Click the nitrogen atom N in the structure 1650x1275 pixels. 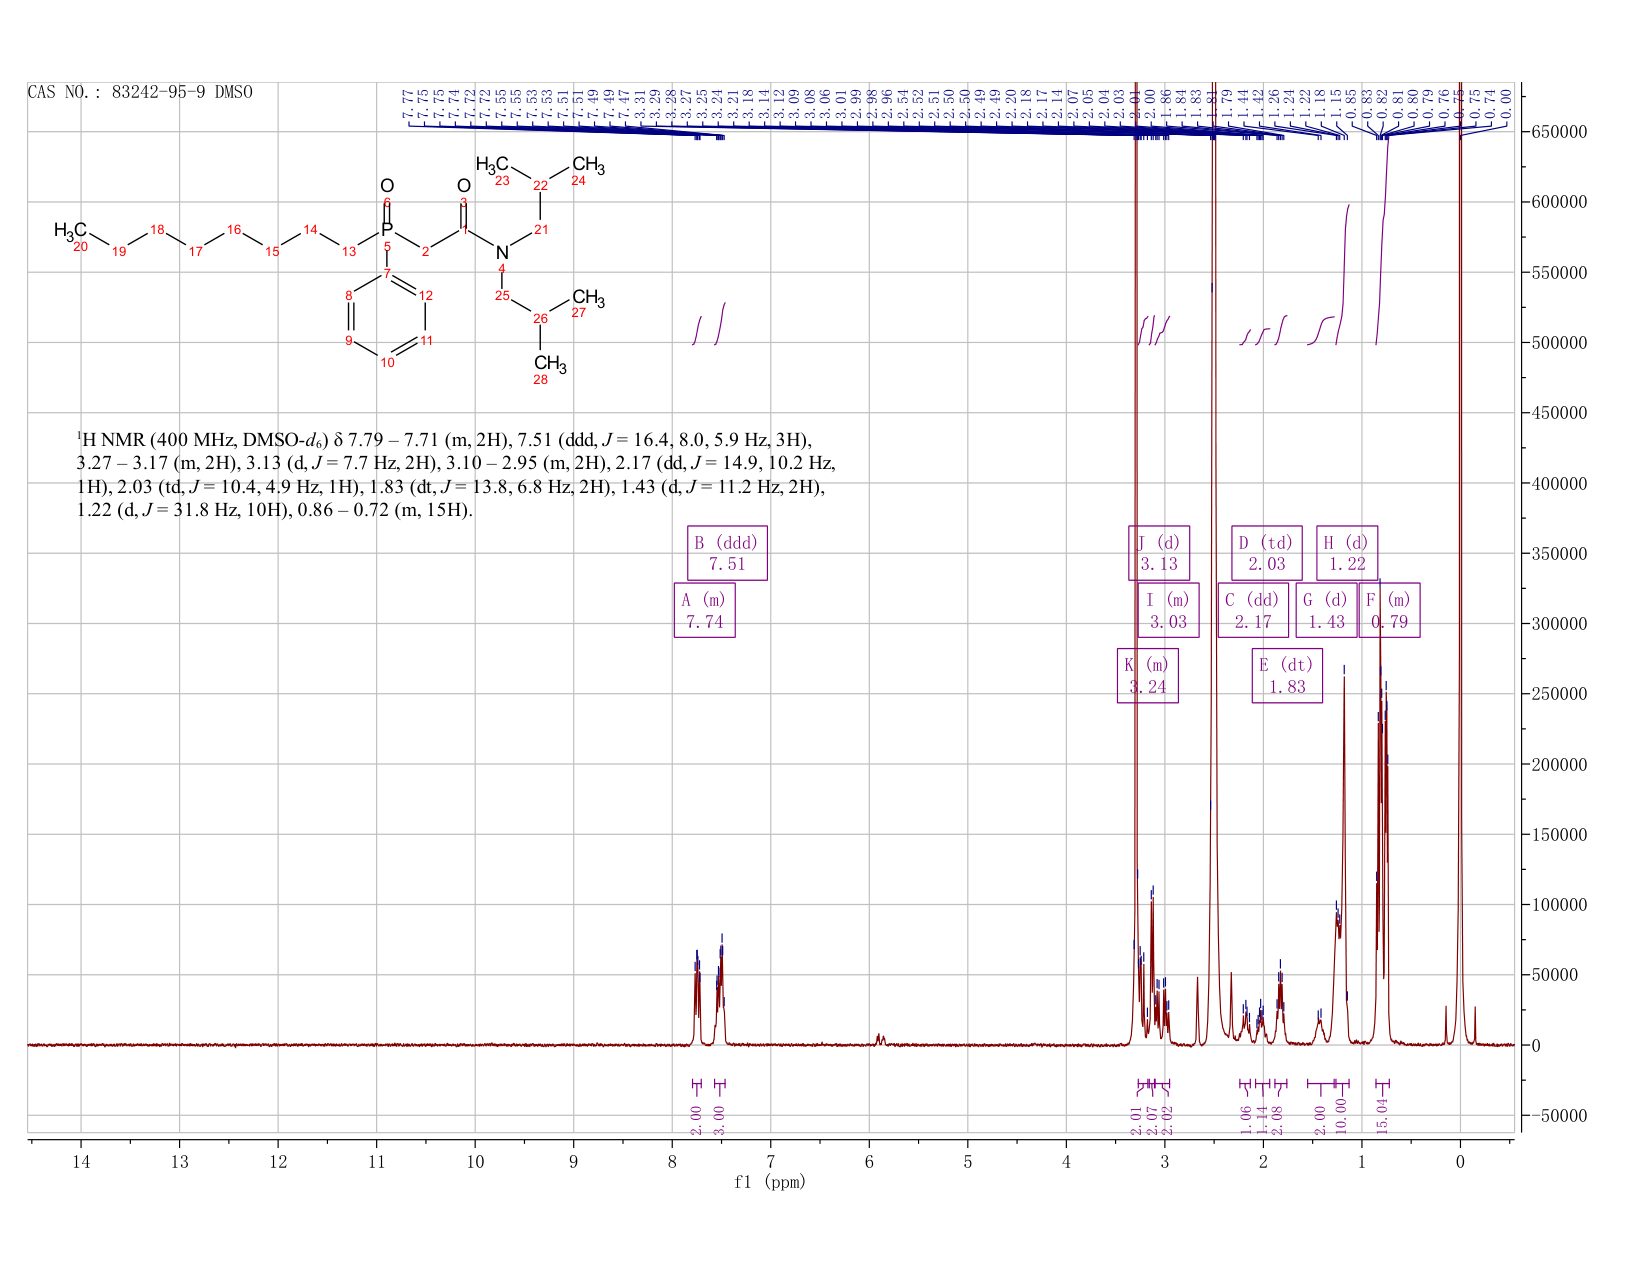(x=502, y=252)
